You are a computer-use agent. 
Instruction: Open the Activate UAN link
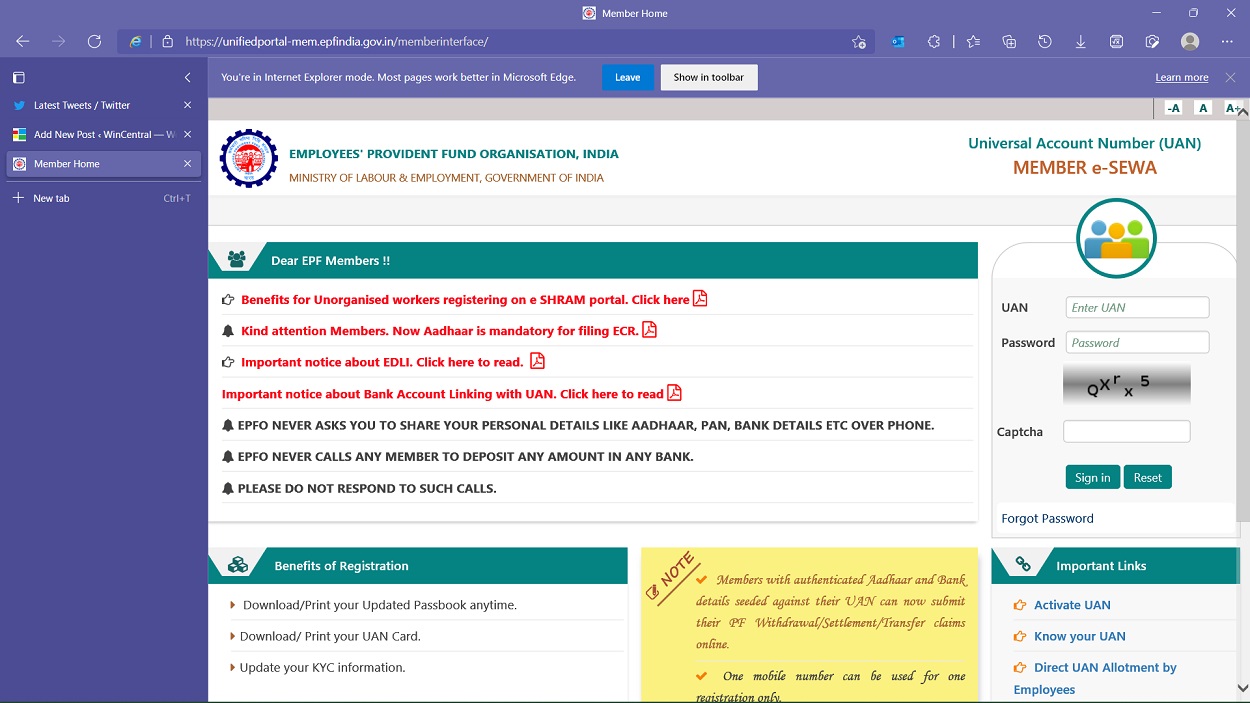coord(1072,605)
